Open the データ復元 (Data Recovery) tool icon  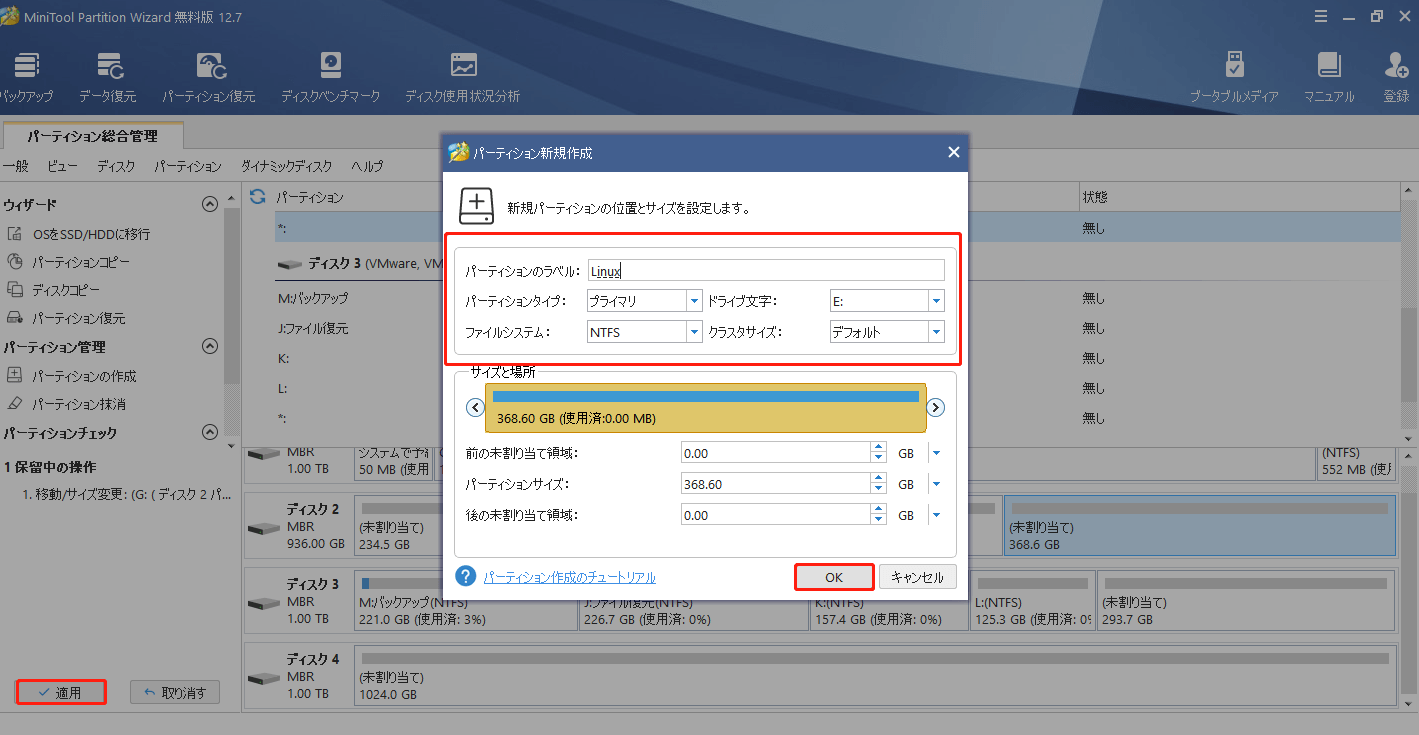[108, 67]
